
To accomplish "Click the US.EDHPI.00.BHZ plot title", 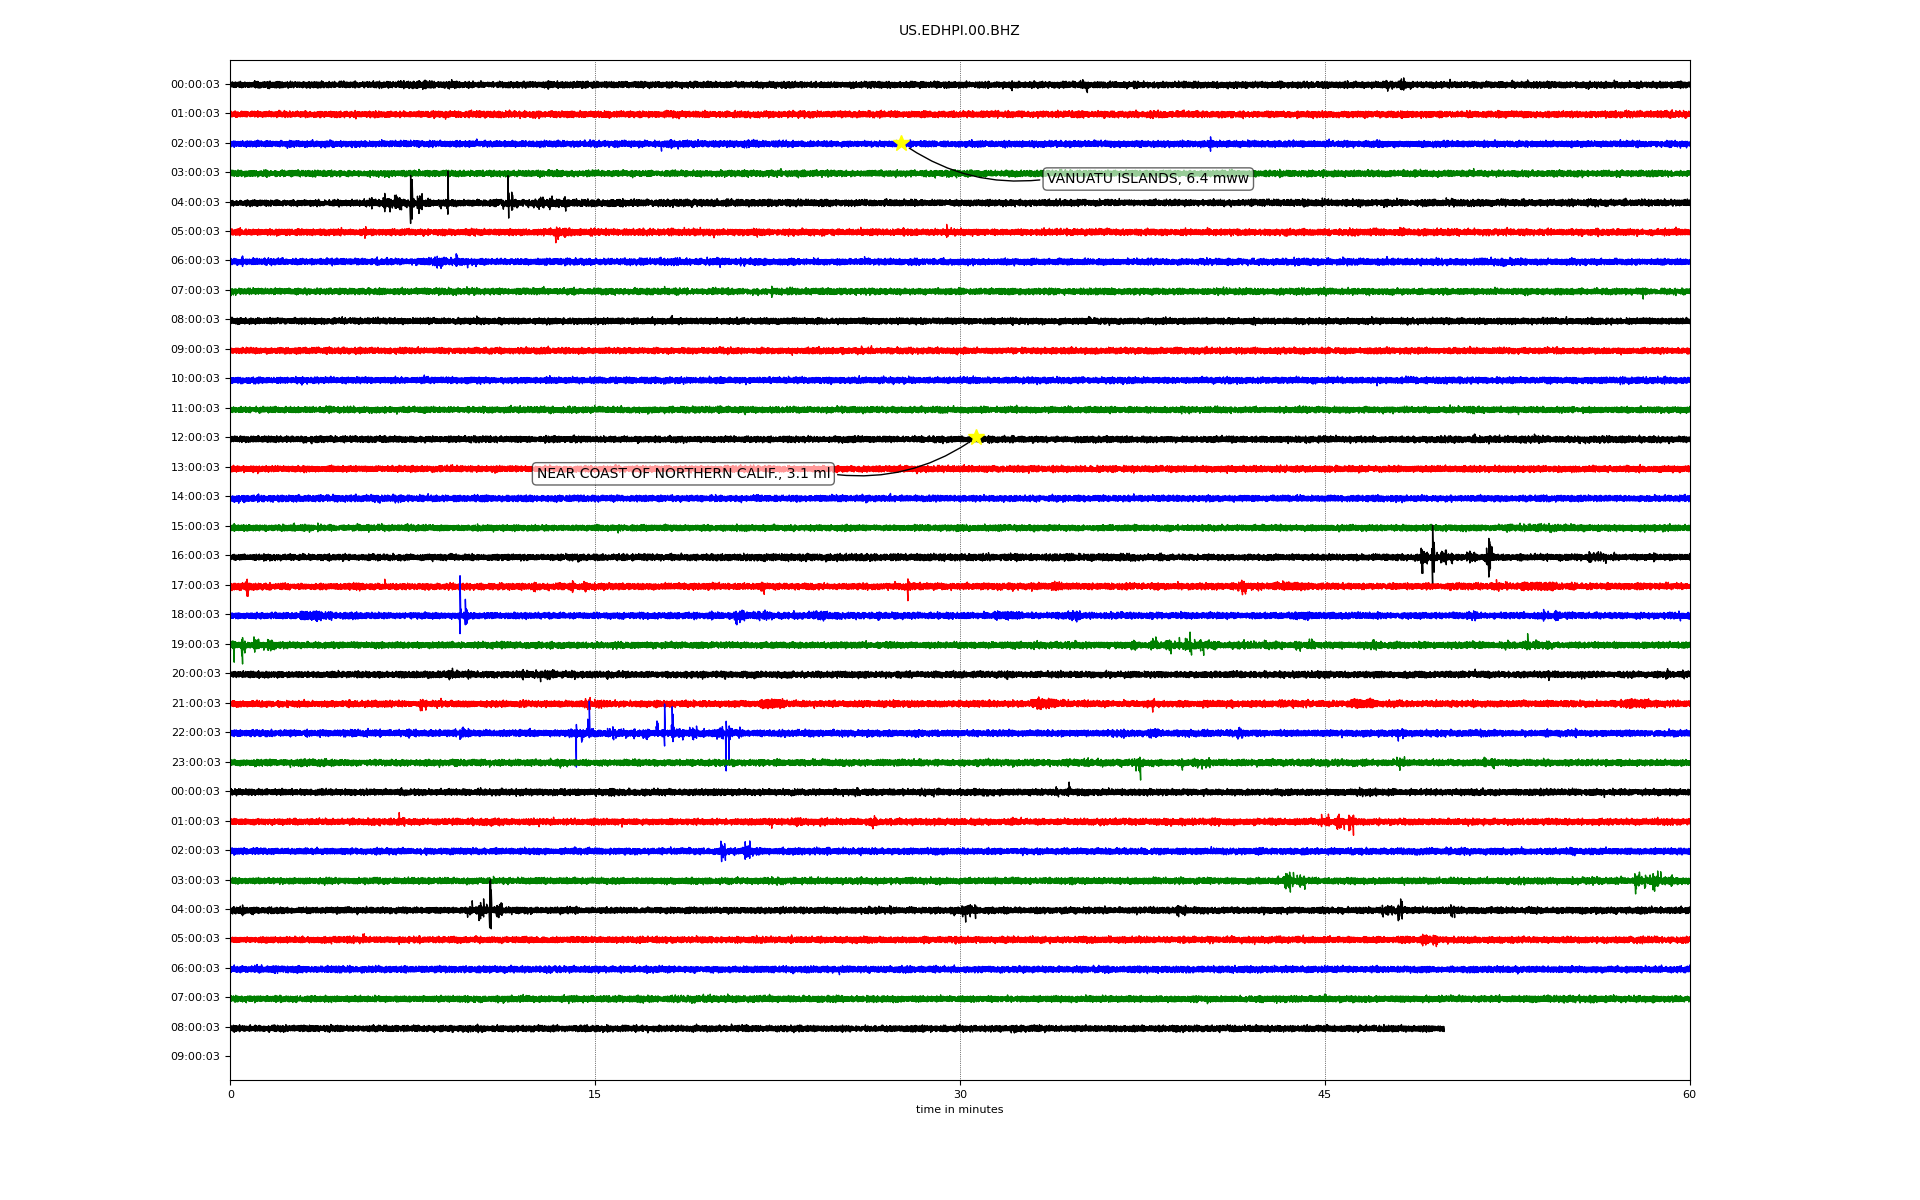I will (x=958, y=31).
